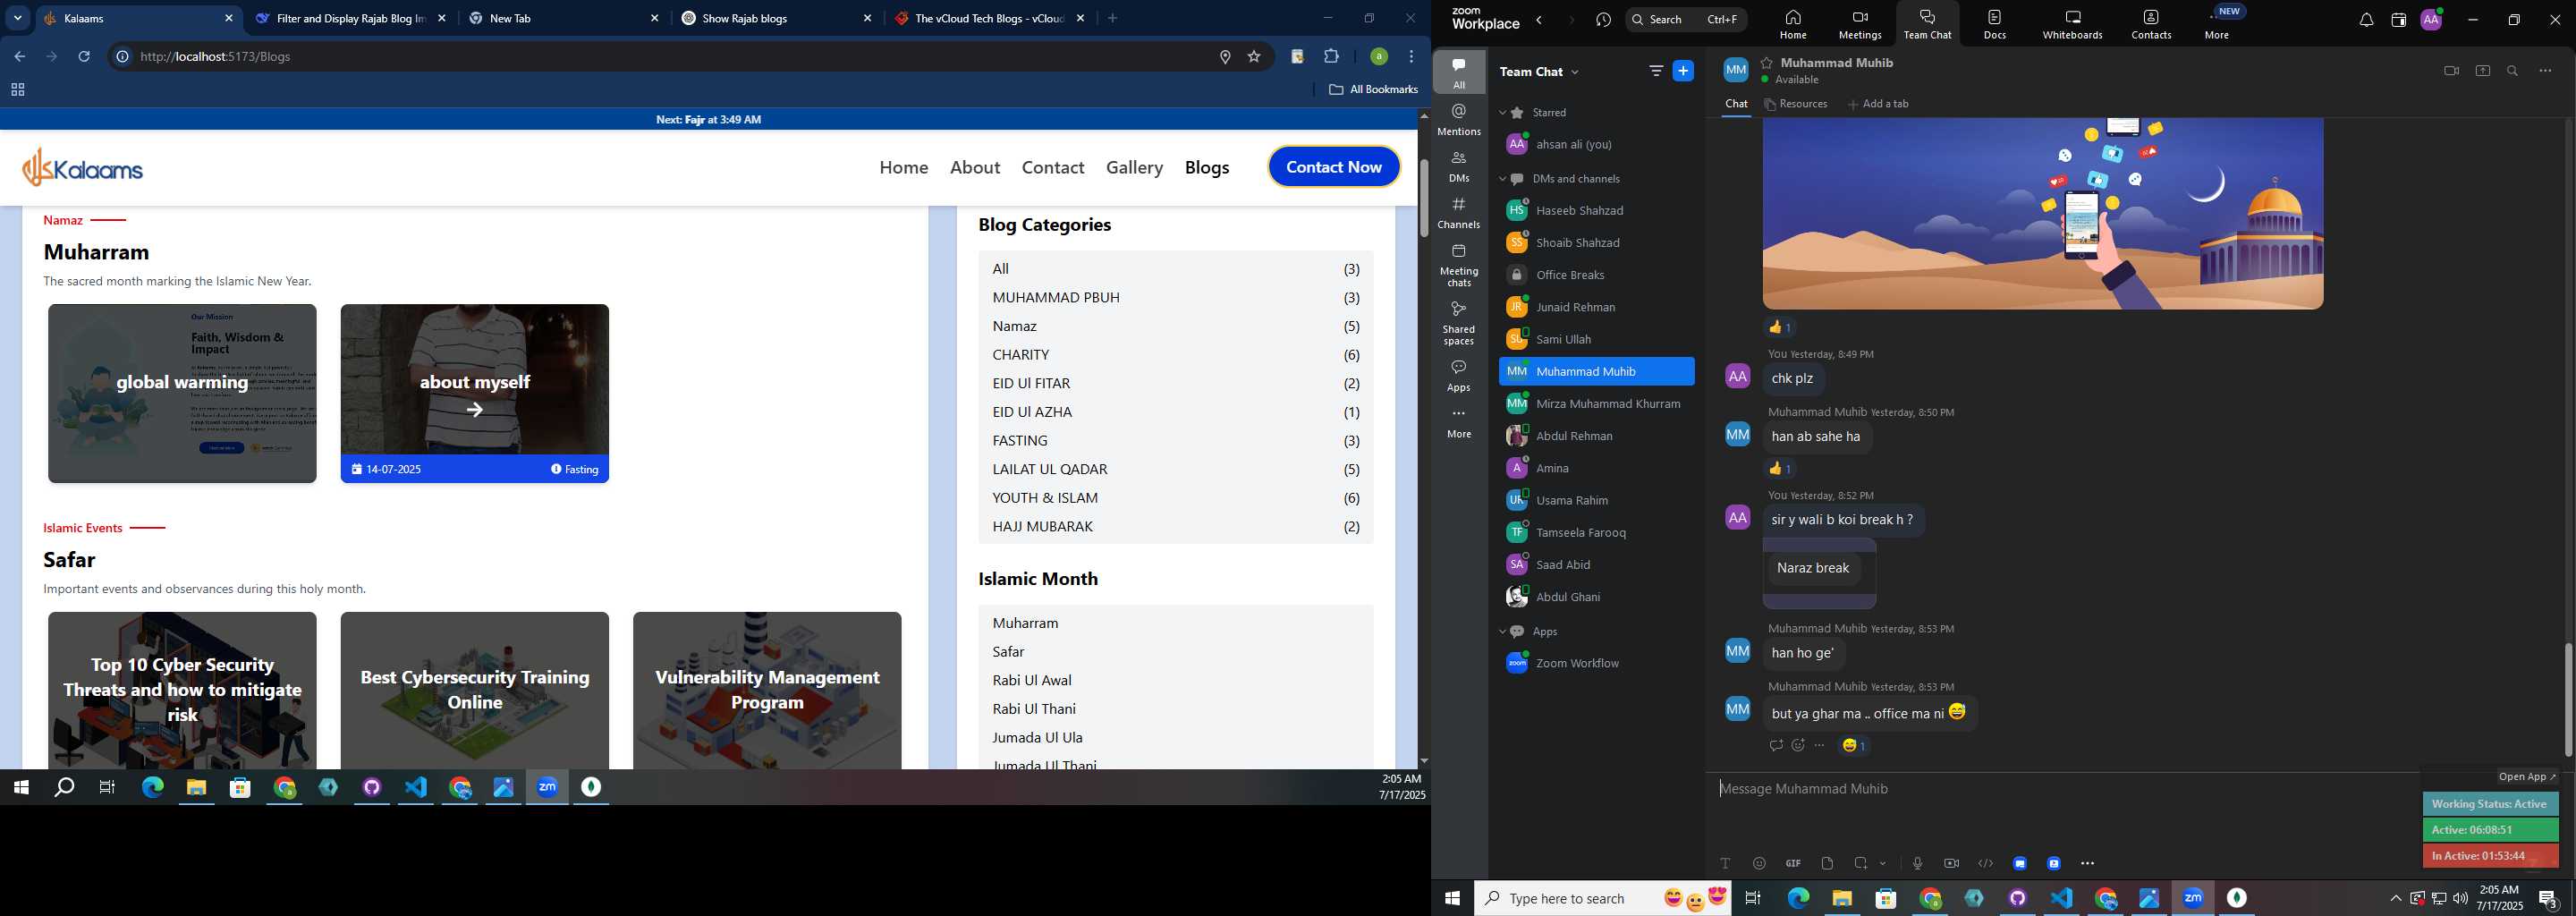
Task: Click the browser page vertical scrollbar
Action: coord(1424,197)
